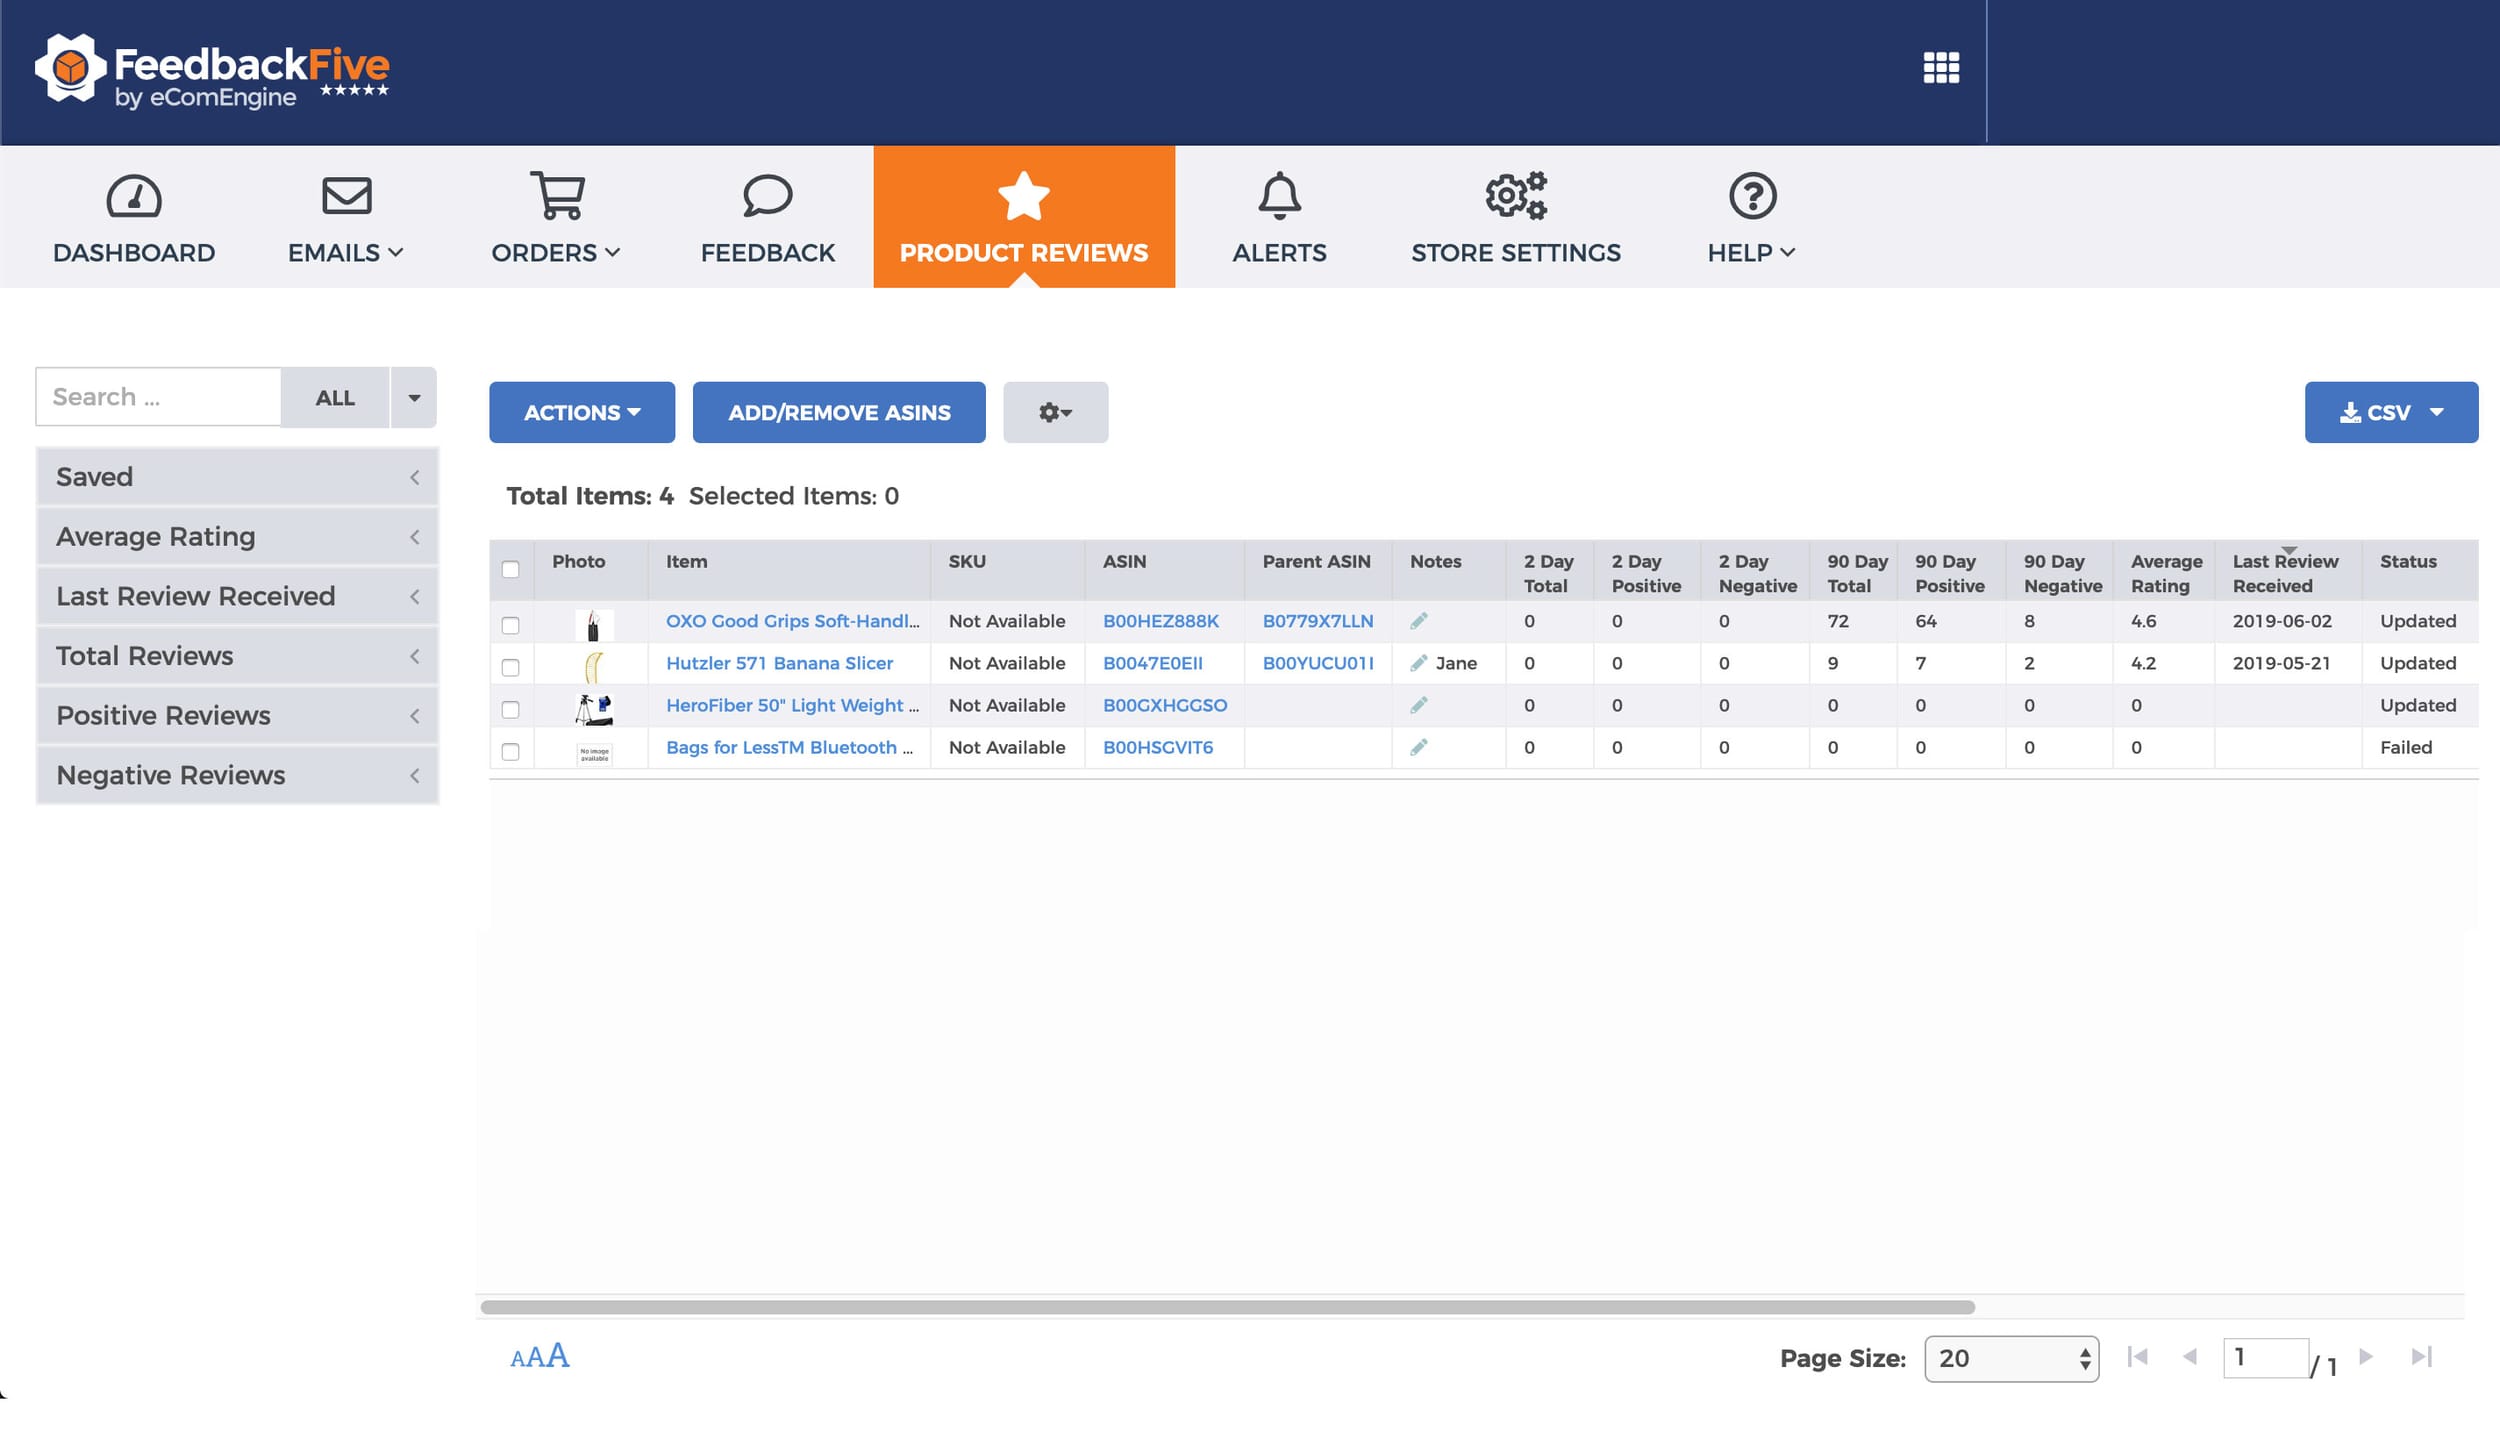Click the Product Reviews star icon
The image size is (2500, 1446).
click(1023, 196)
